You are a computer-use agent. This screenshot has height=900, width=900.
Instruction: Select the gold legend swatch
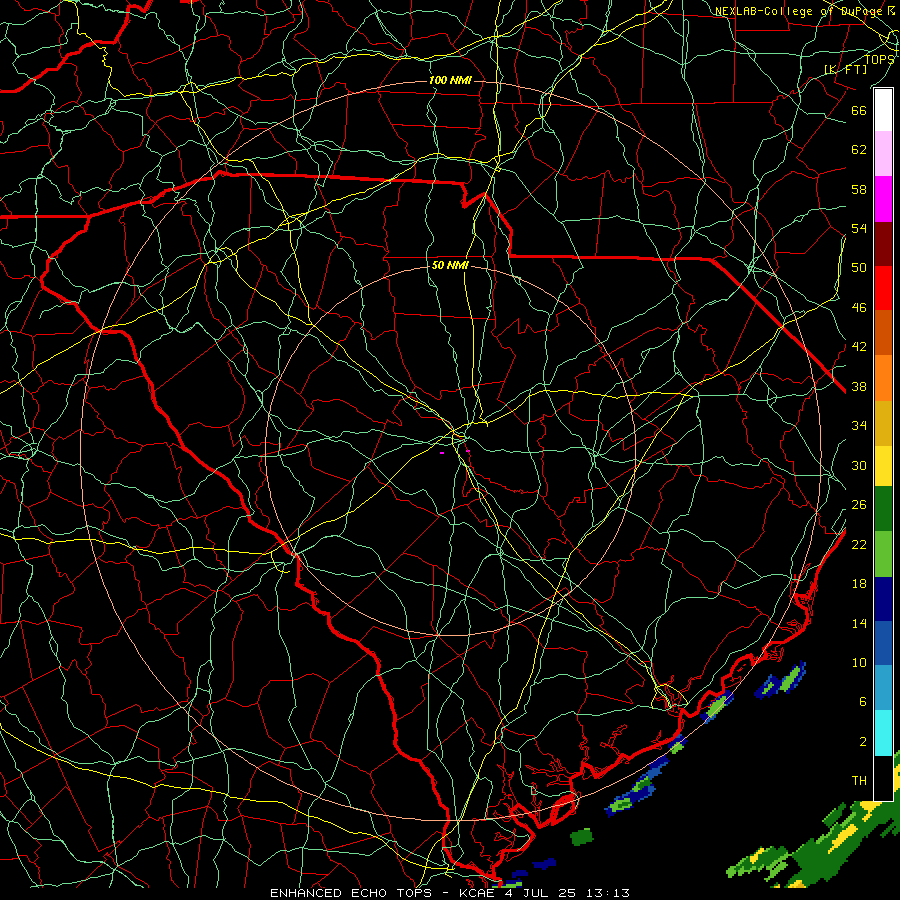[x=883, y=422]
